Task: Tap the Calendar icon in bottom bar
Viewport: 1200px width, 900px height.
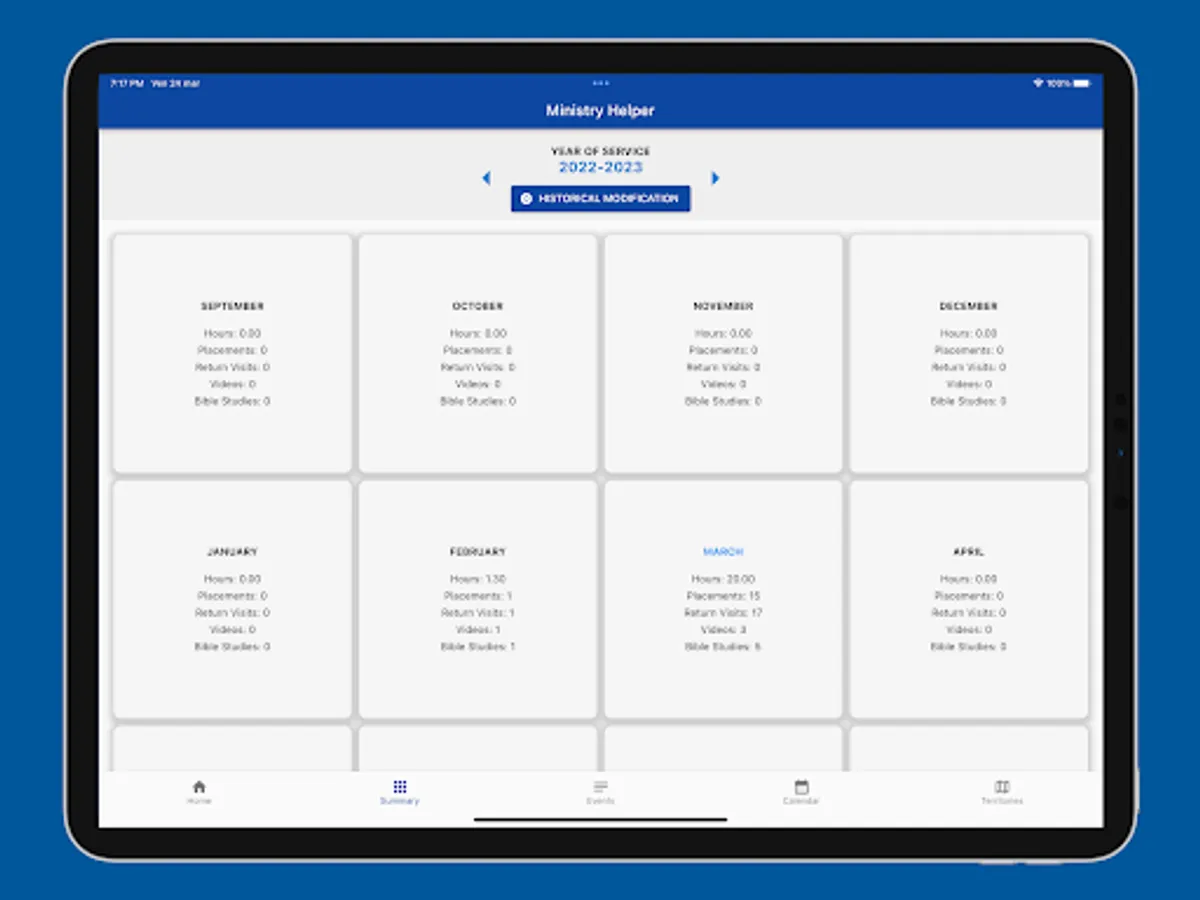Action: coord(801,787)
